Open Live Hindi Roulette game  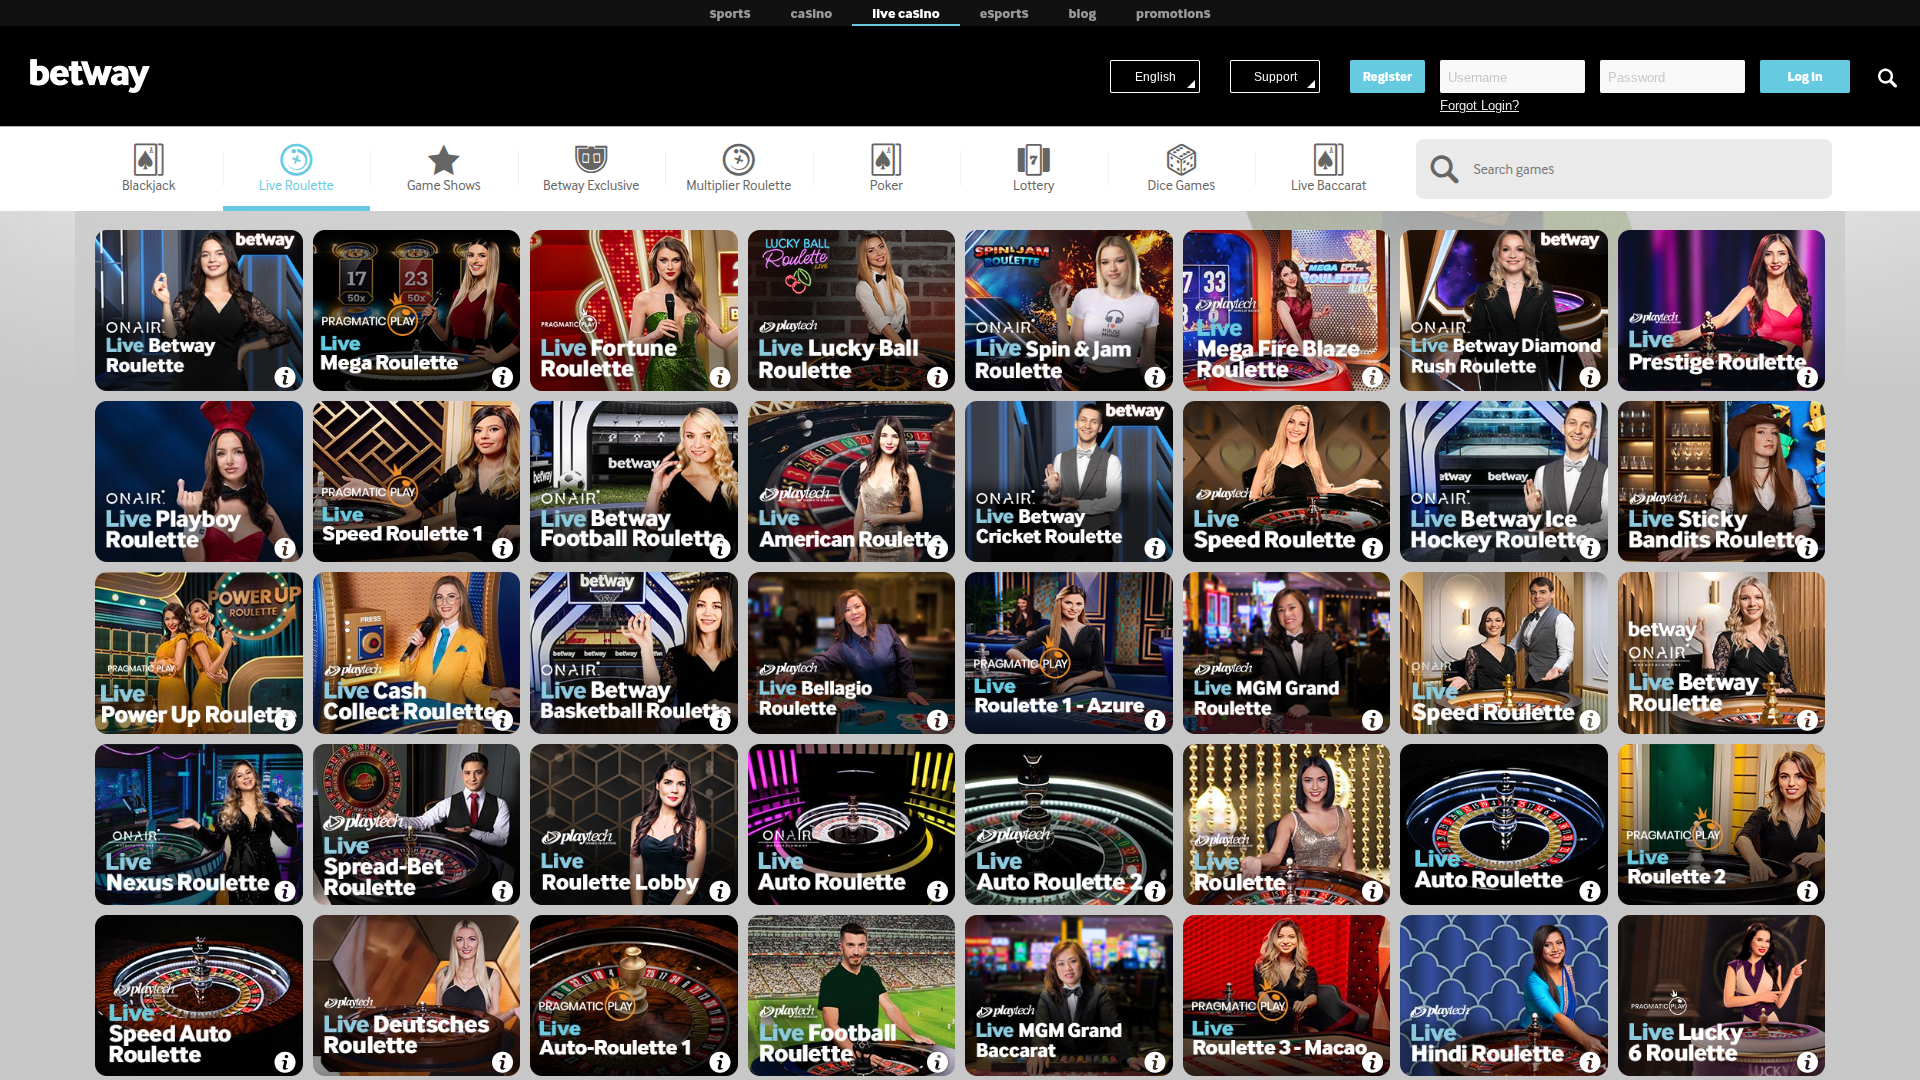[x=1504, y=995]
